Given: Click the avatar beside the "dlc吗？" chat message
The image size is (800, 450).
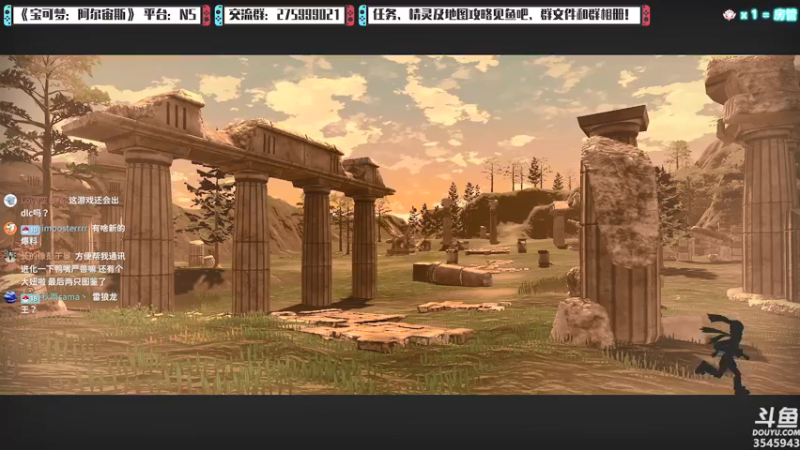Looking at the screenshot, I should click(x=10, y=201).
